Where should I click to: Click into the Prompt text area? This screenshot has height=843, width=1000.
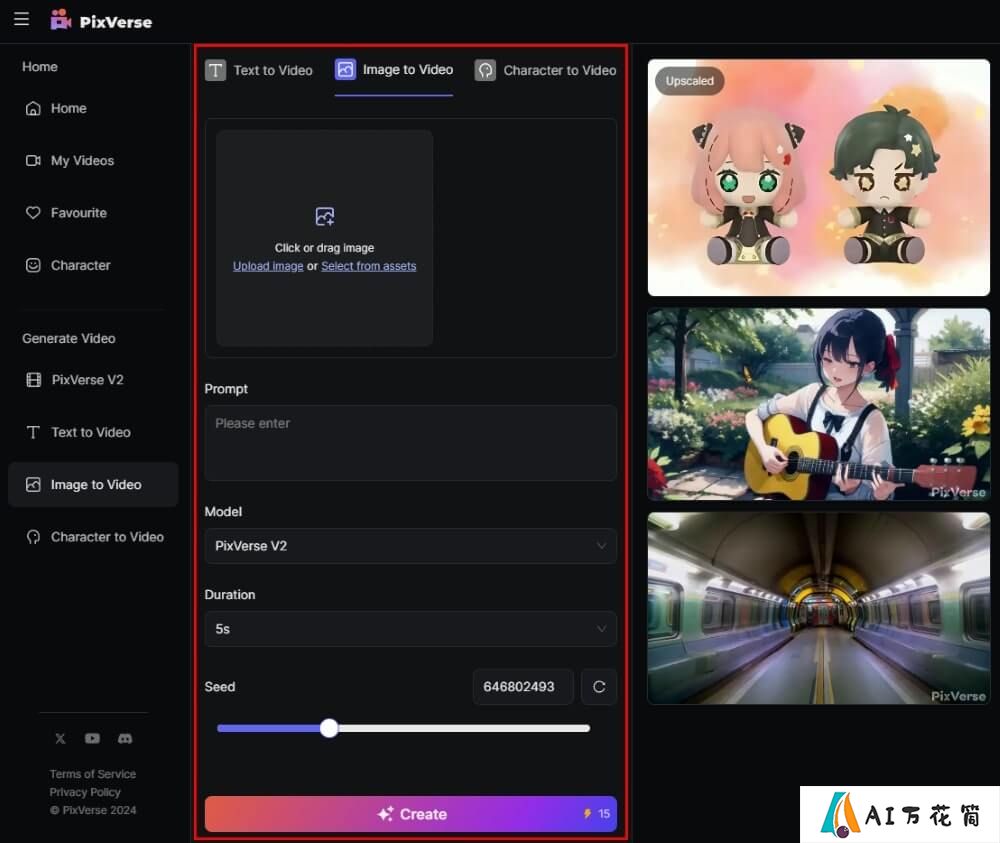[411, 443]
